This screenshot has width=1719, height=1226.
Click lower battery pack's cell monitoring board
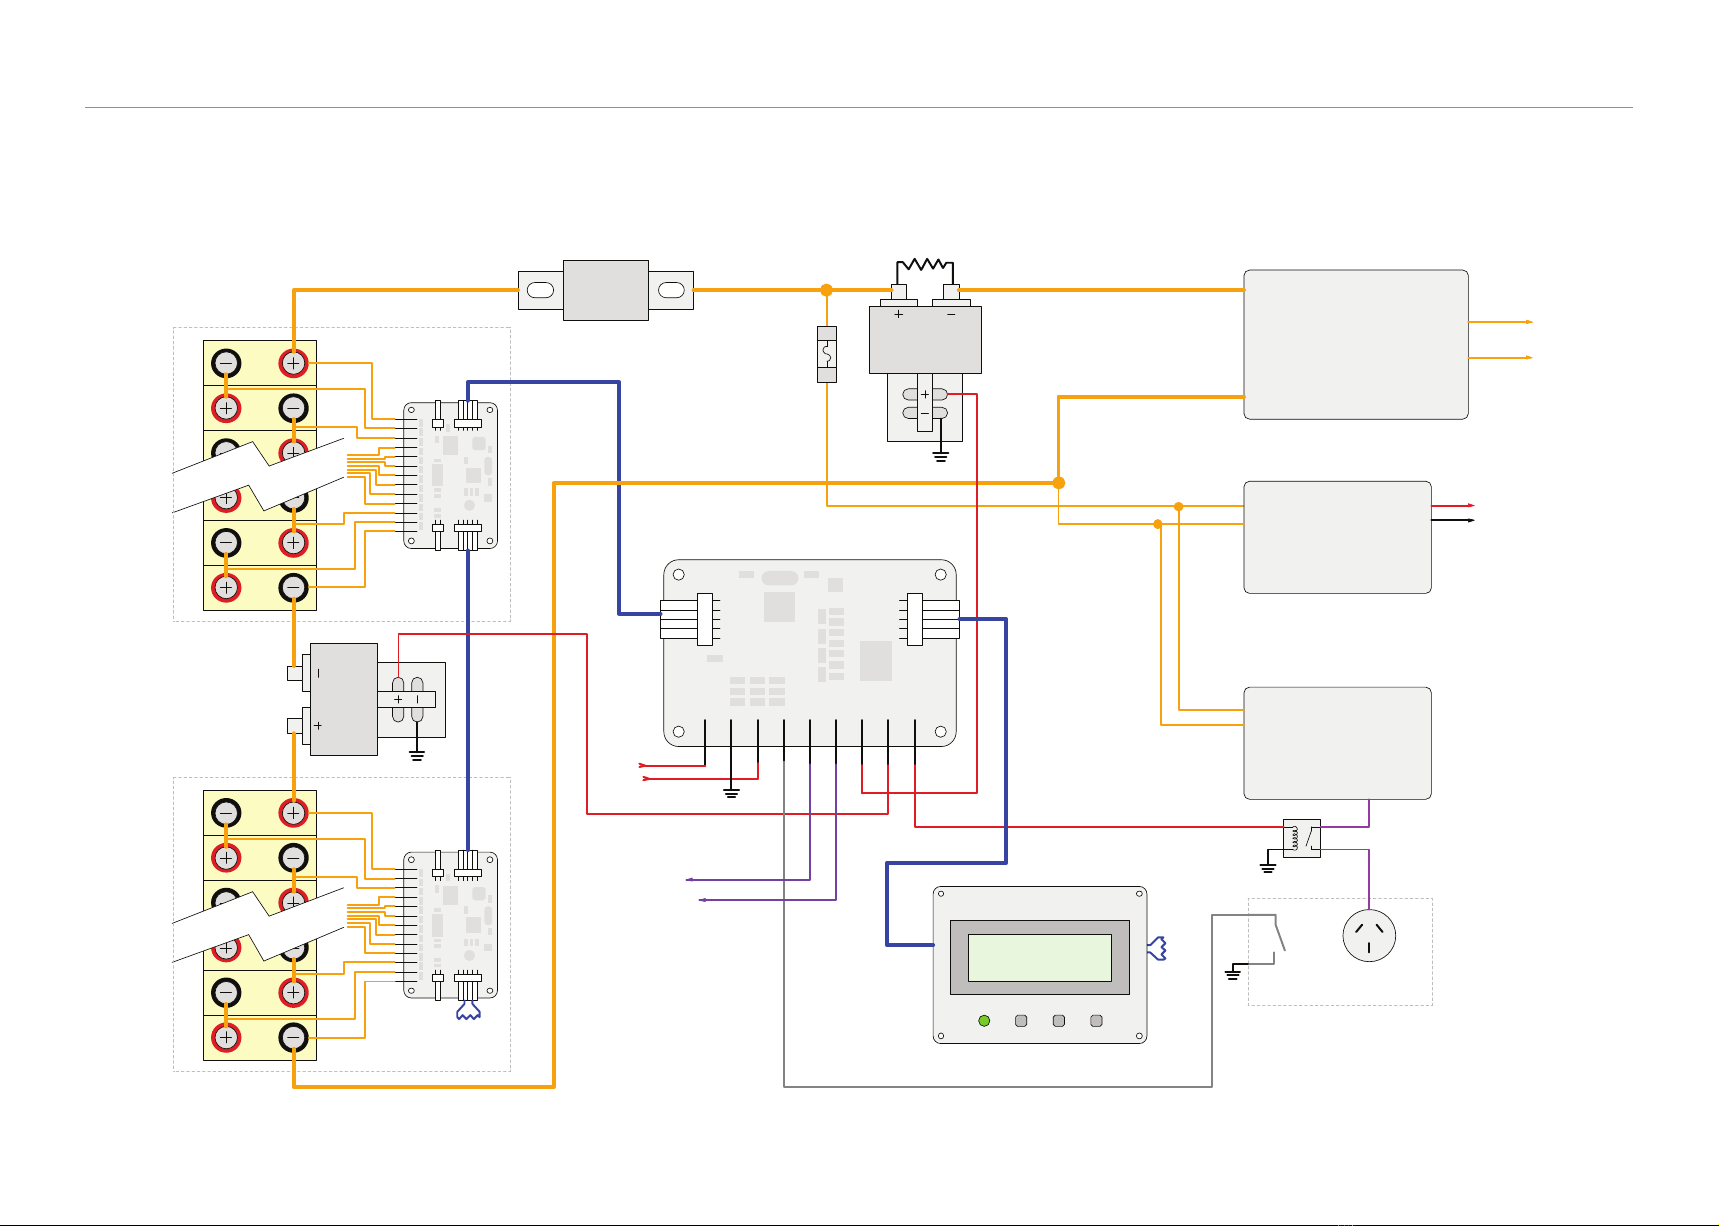click(x=450, y=925)
